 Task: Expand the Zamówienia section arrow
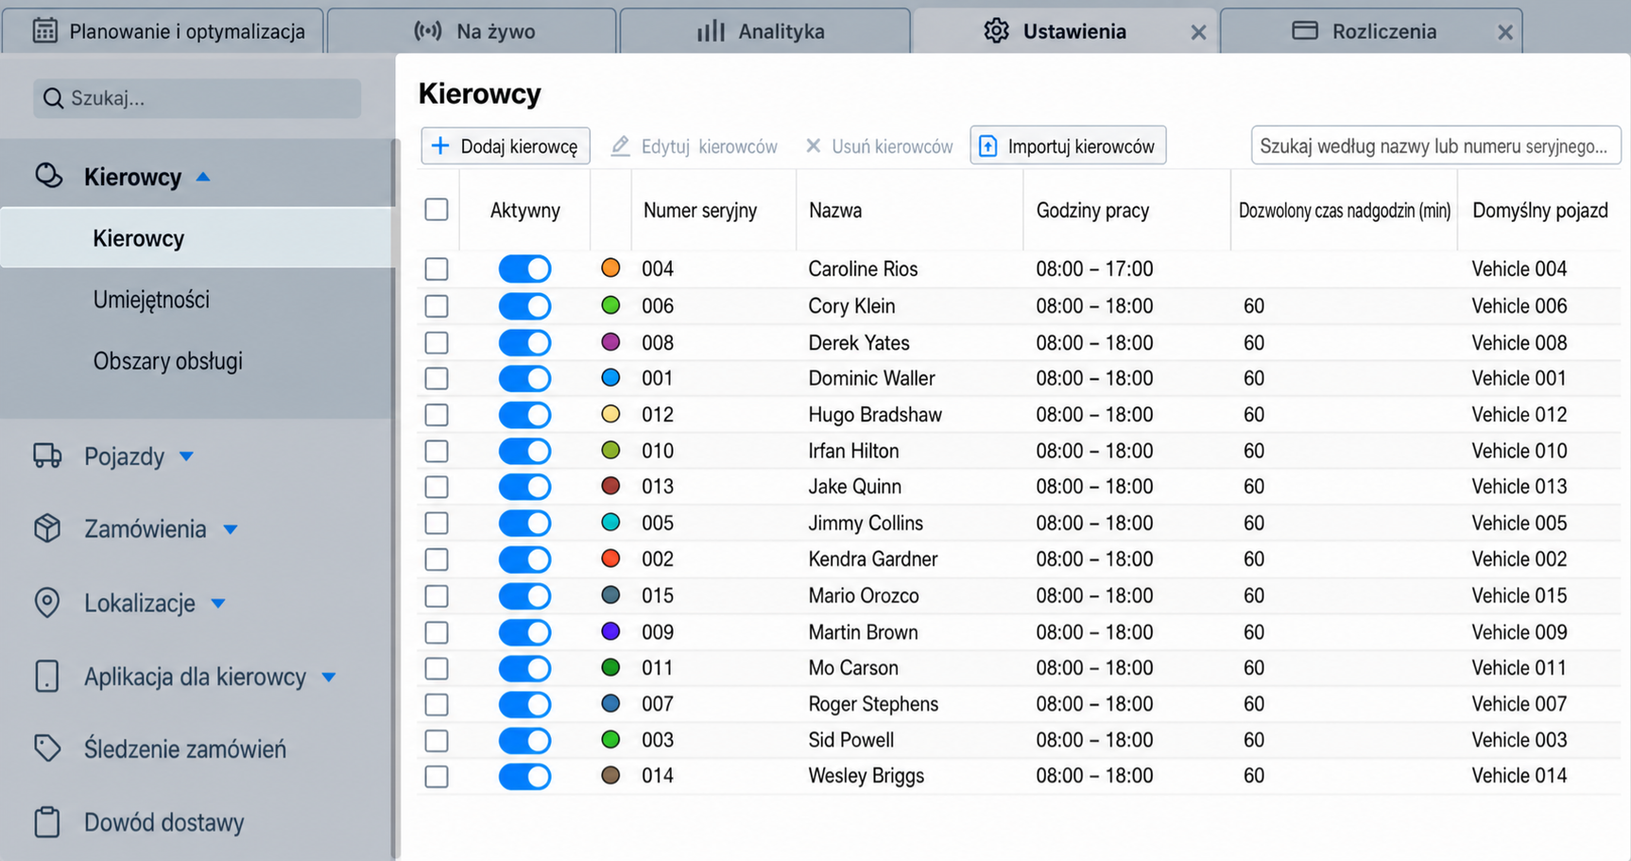tap(230, 529)
